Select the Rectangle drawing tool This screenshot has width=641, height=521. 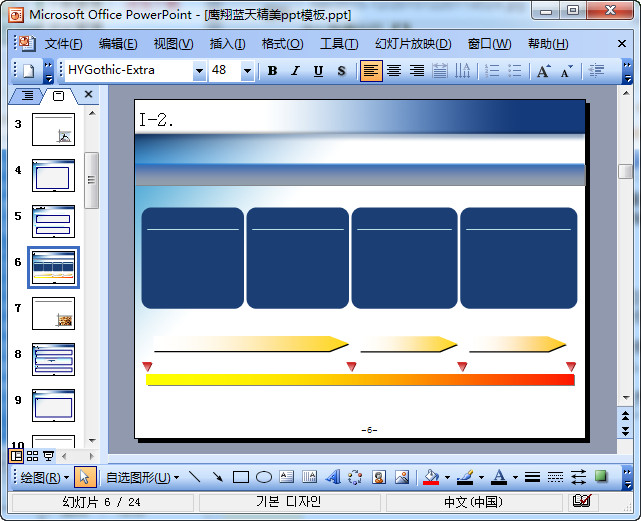click(241, 477)
